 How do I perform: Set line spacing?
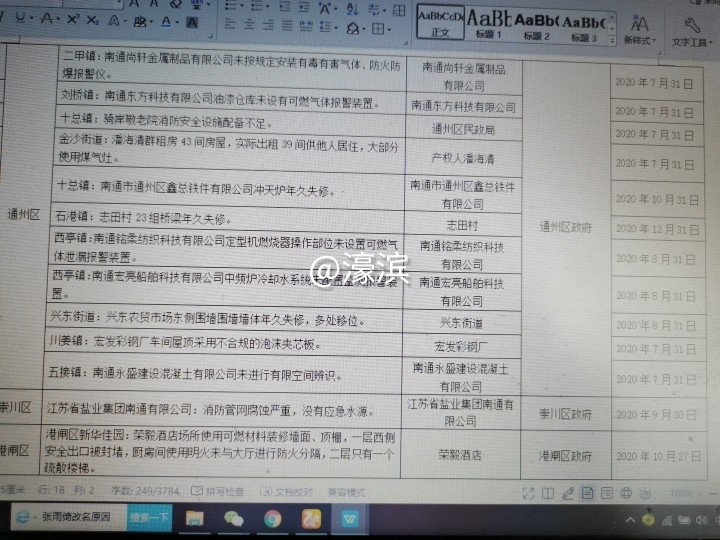pyautogui.click(x=325, y=27)
